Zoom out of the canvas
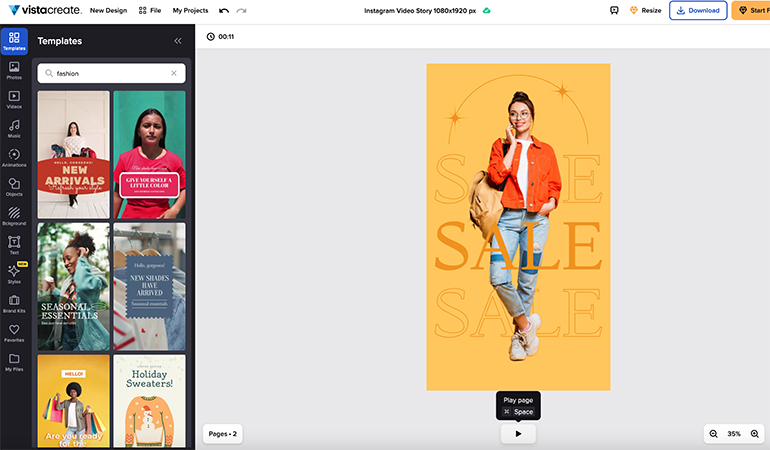Image resolution: width=770 pixels, height=450 pixels. 714,434
